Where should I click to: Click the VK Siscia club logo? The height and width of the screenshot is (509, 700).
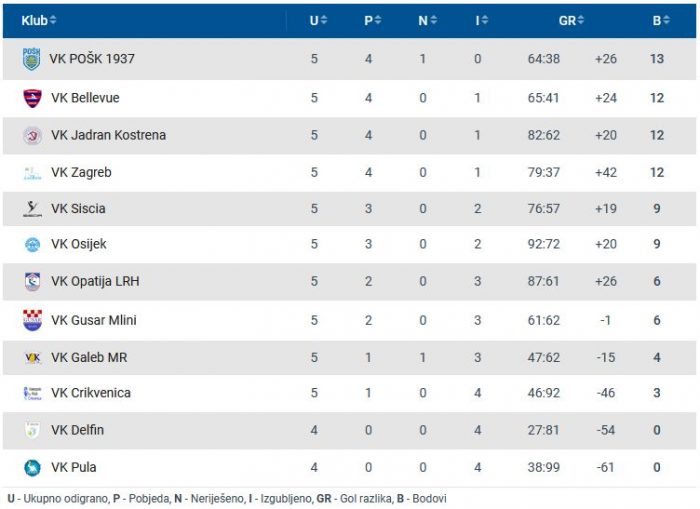click(32, 209)
